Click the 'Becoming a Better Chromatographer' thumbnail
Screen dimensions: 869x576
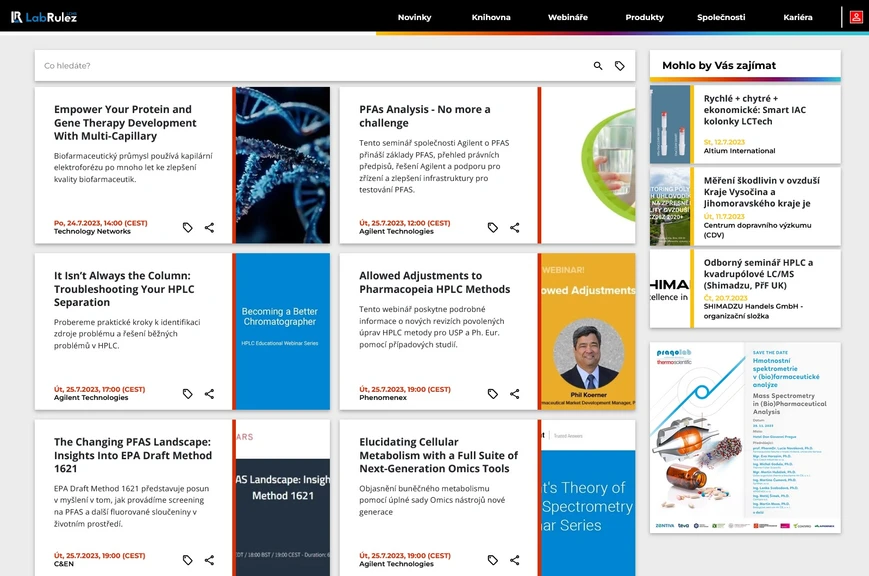283,332
